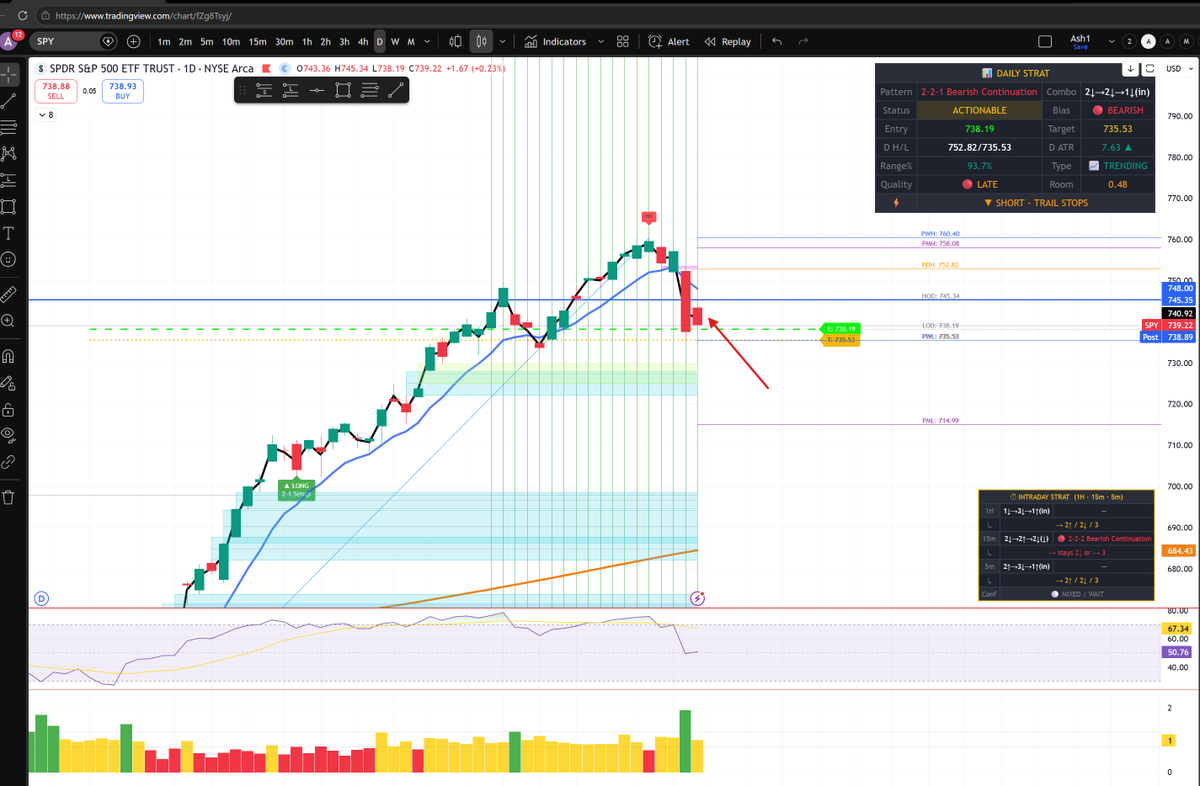Select the bars chart style
Image resolution: width=1200 pixels, height=786 pixels.
pyautogui.click(x=455, y=42)
